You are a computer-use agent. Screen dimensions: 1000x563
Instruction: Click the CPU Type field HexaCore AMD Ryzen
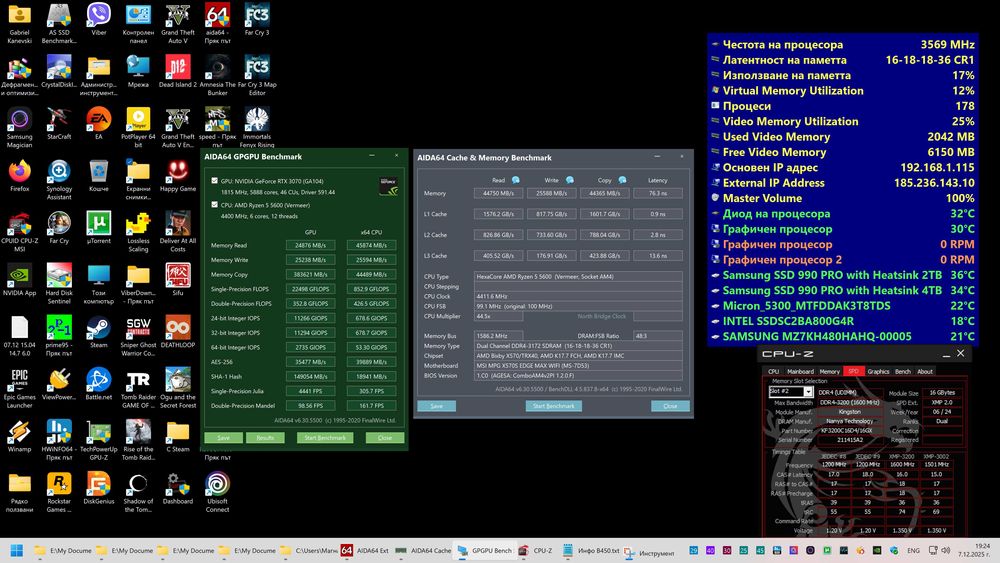(578, 276)
